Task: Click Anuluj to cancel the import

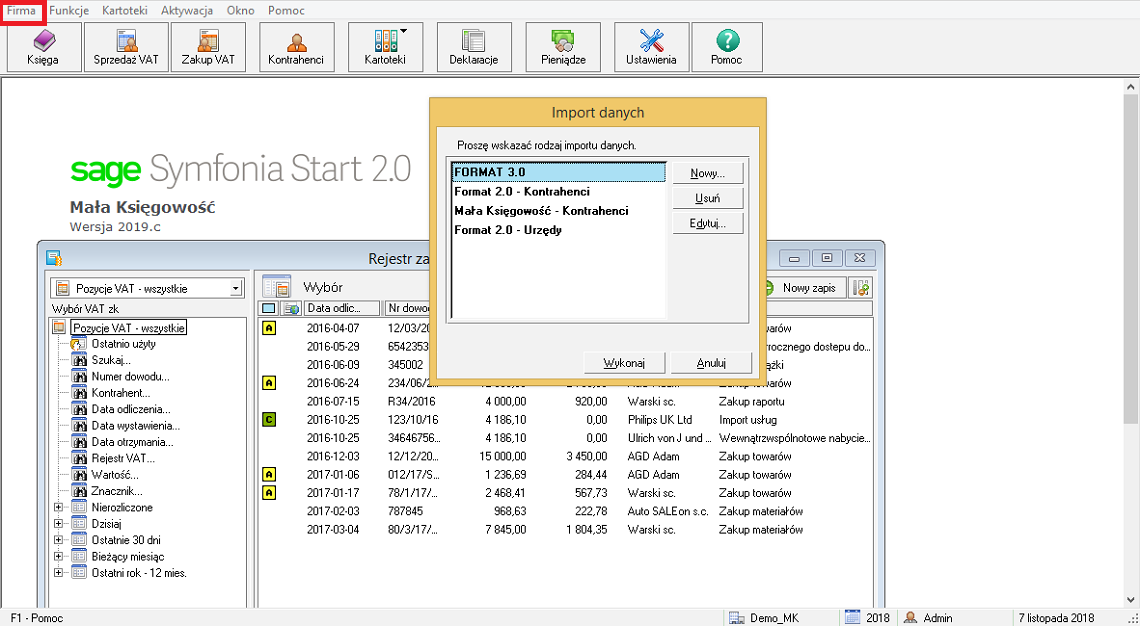Action: point(710,362)
